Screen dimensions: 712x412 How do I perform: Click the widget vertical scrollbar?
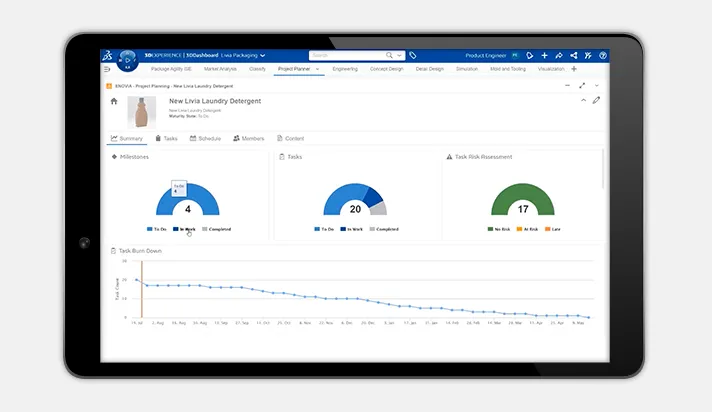pos(603,168)
